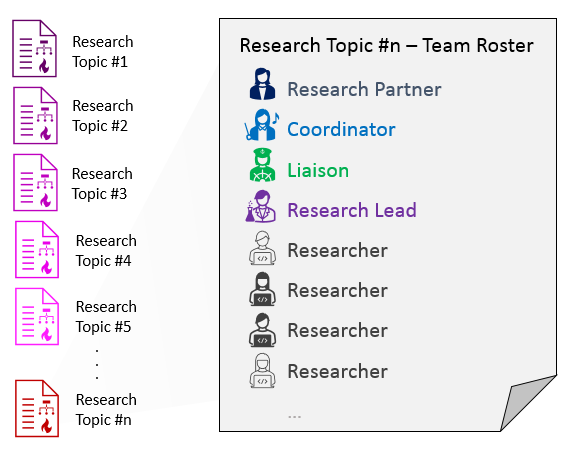Click the Research Topic #1 text label
Viewport: 571px width, 457px height.
click(103, 52)
